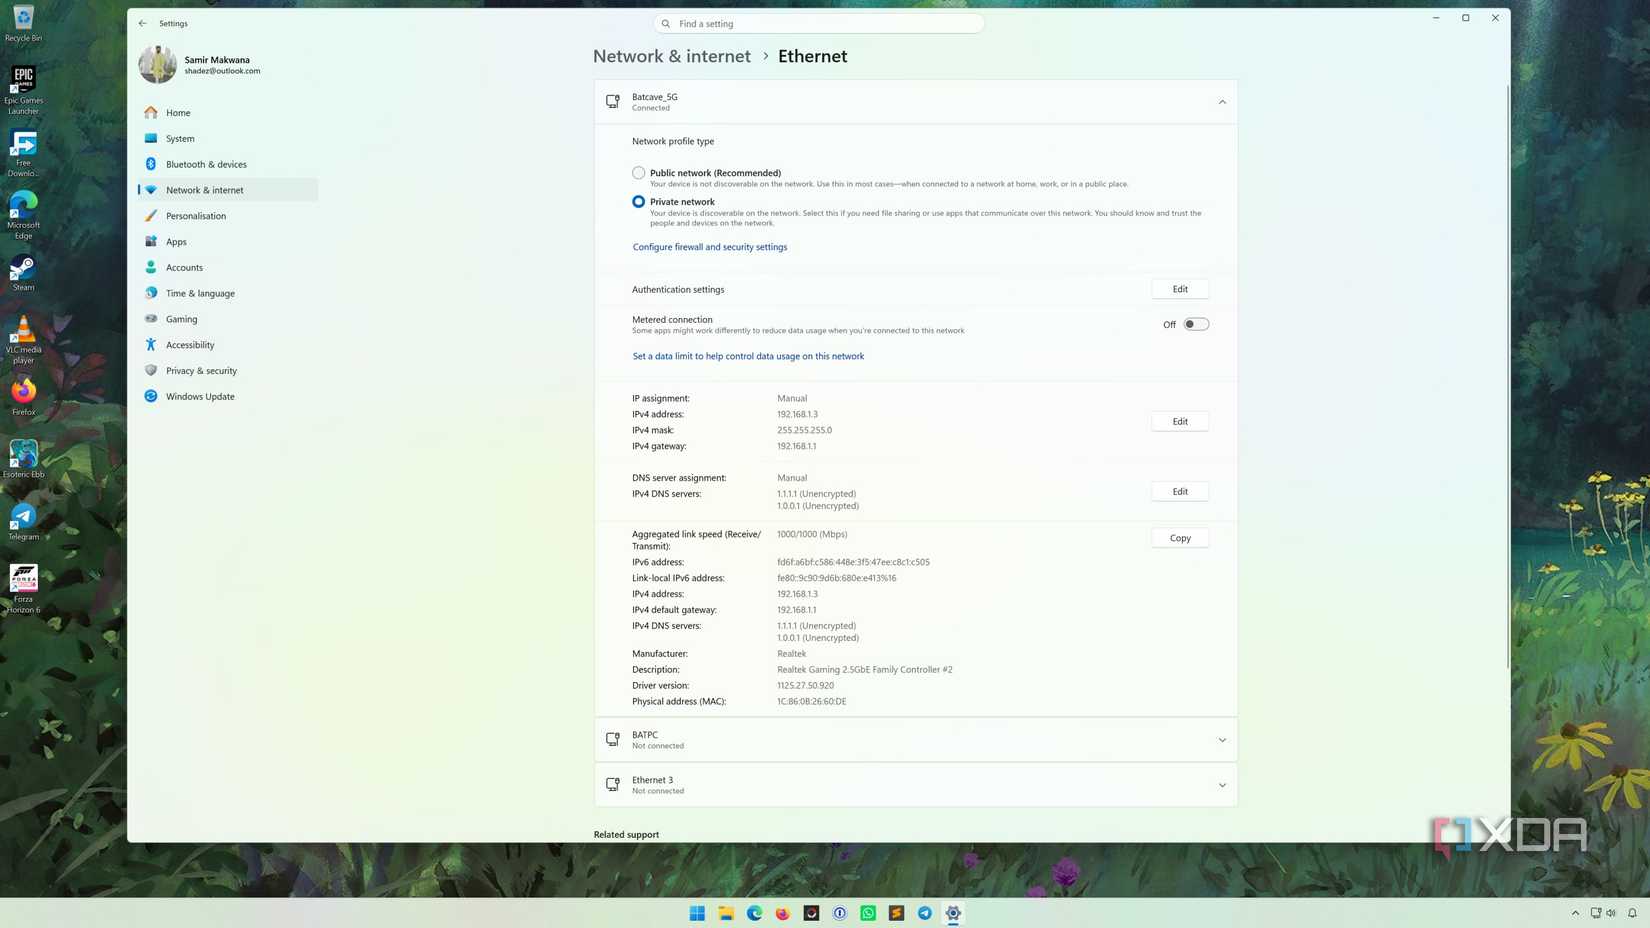Go to Bluetooth & devices settings
Image resolution: width=1650 pixels, height=928 pixels.
click(x=228, y=164)
